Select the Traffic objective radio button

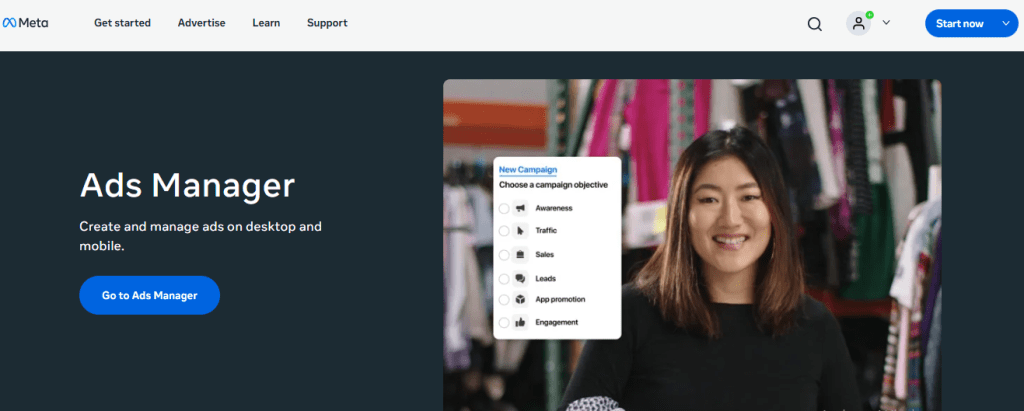(504, 231)
